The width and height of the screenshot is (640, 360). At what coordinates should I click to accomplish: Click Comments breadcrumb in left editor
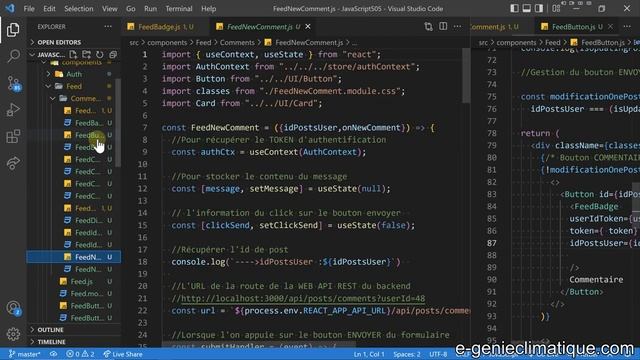coord(237,42)
